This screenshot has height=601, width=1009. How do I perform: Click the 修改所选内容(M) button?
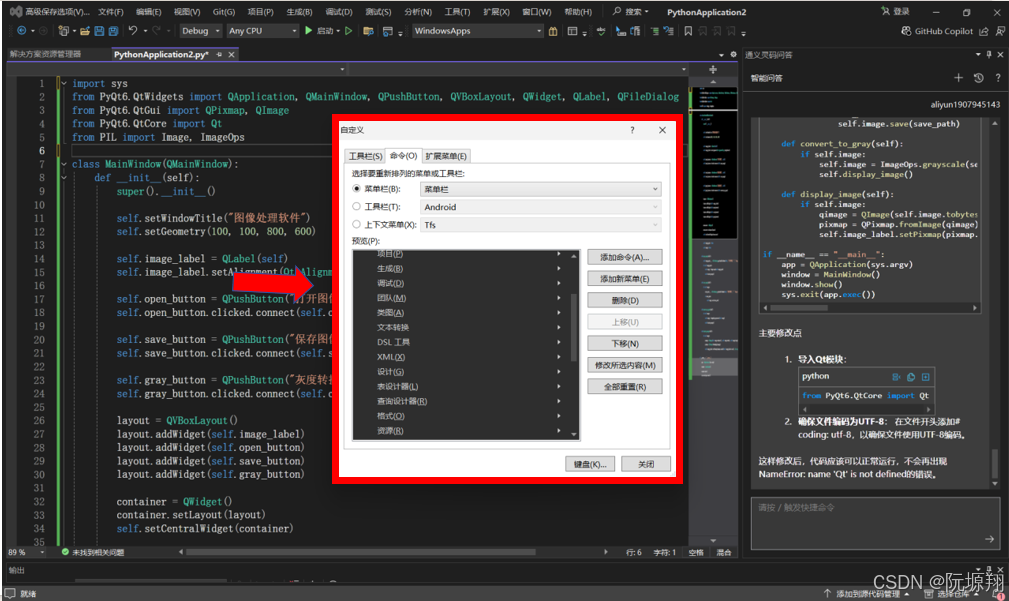(624, 365)
